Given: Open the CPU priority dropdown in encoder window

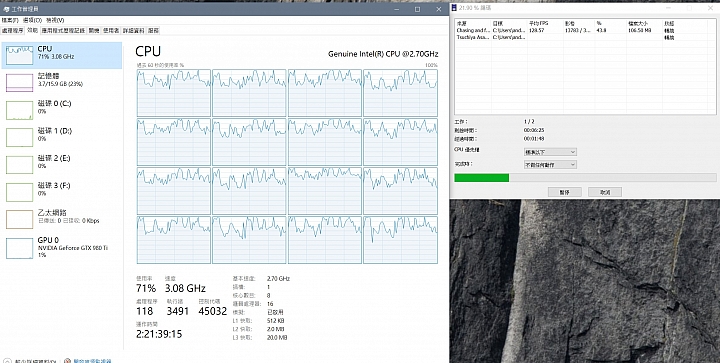Looking at the screenshot, I should pyautogui.click(x=550, y=152).
